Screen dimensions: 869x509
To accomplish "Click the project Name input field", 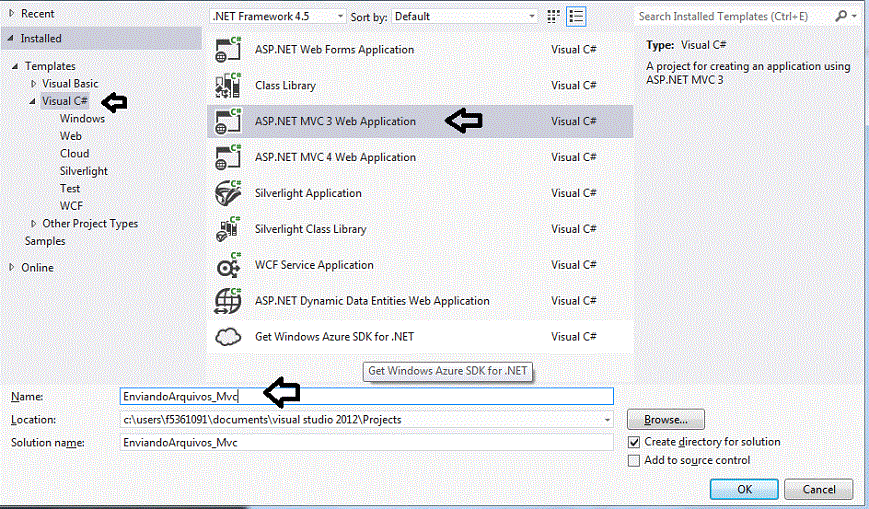I will pos(366,396).
